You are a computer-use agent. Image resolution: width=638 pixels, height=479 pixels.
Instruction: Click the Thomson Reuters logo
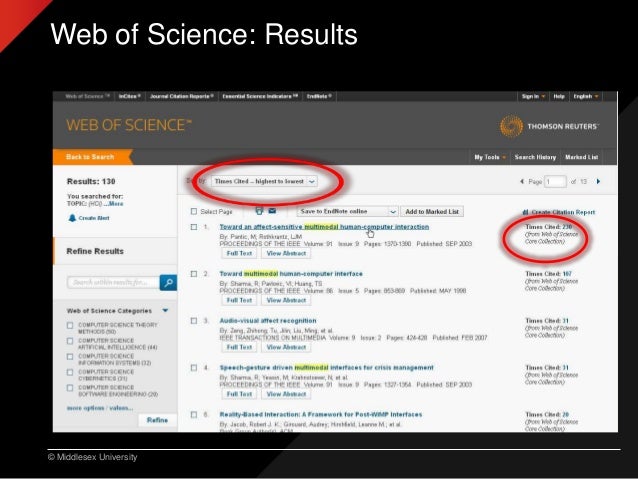[549, 127]
